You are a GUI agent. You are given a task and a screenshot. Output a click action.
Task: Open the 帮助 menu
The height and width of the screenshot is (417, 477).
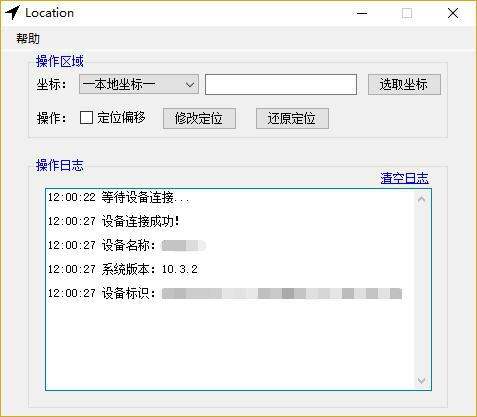point(28,39)
